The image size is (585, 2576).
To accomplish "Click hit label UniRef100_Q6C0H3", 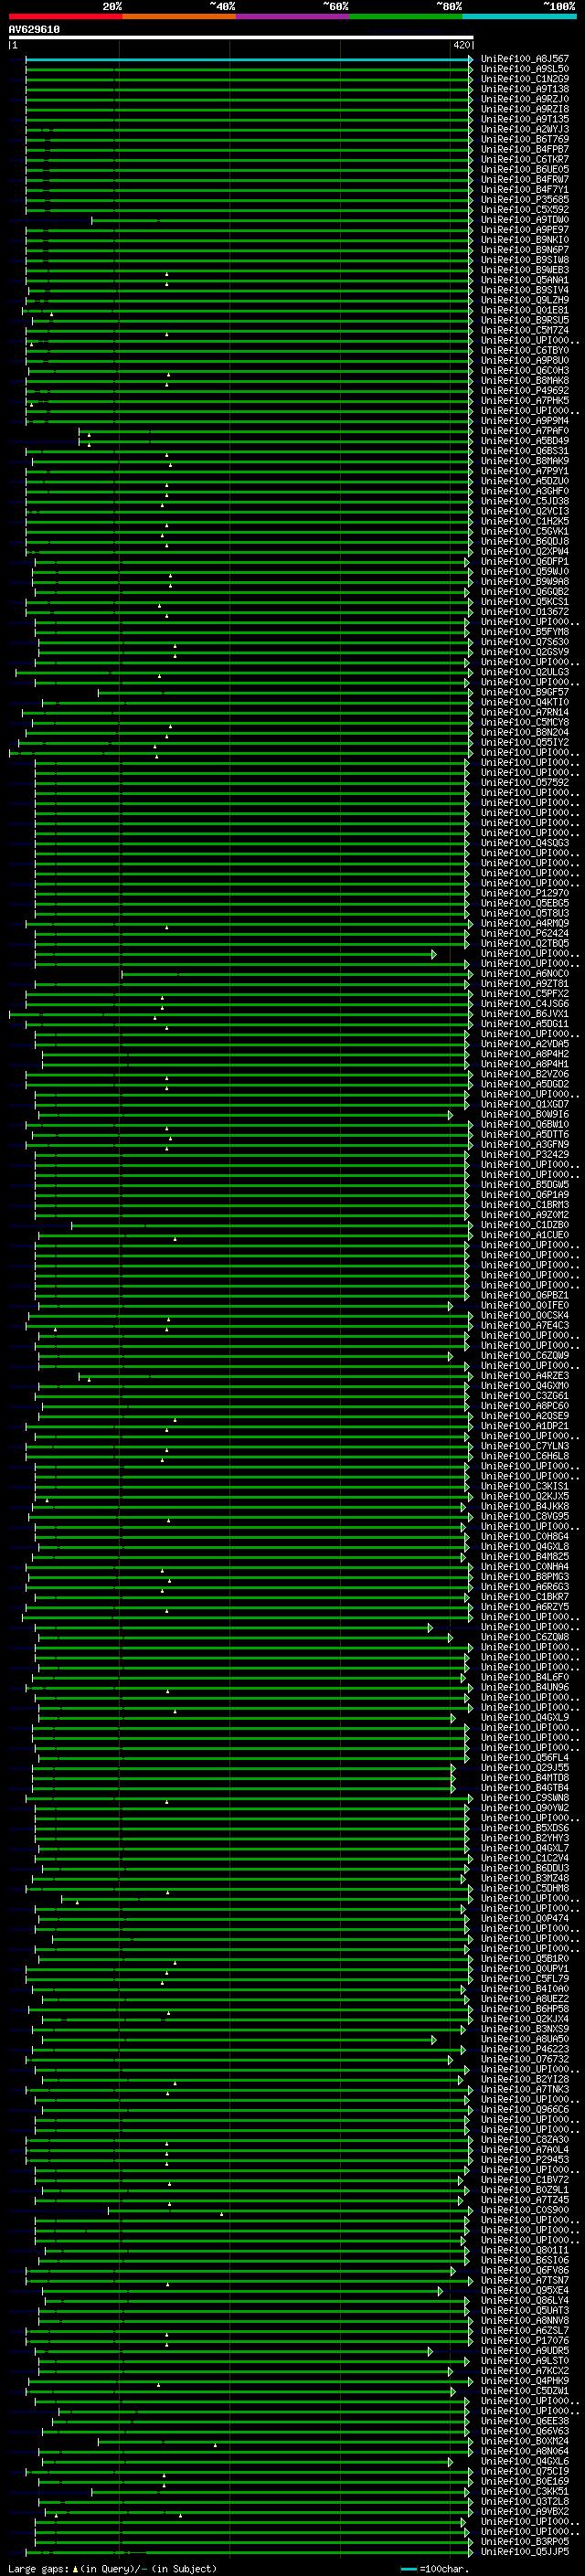I will tap(525, 370).
